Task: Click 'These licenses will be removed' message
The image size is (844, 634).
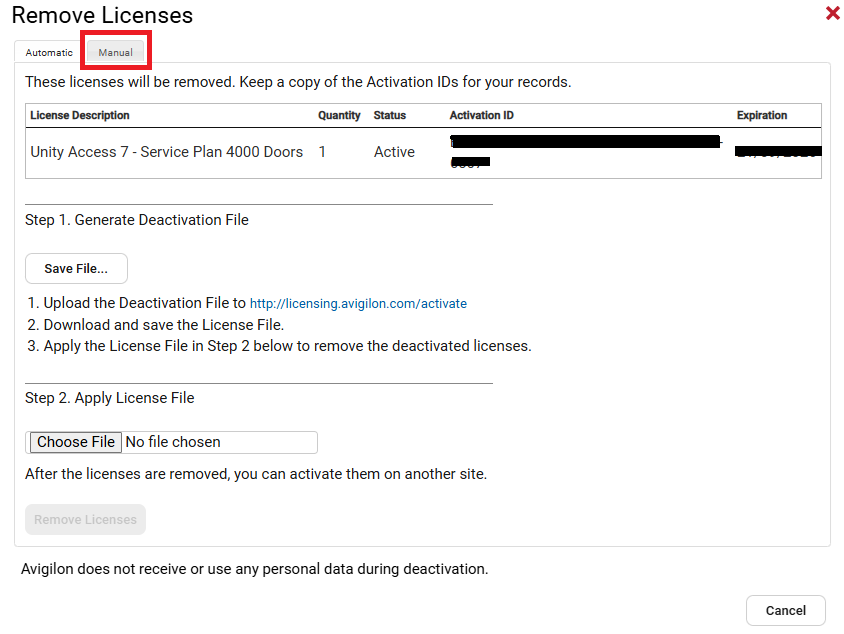Action: tap(298, 82)
